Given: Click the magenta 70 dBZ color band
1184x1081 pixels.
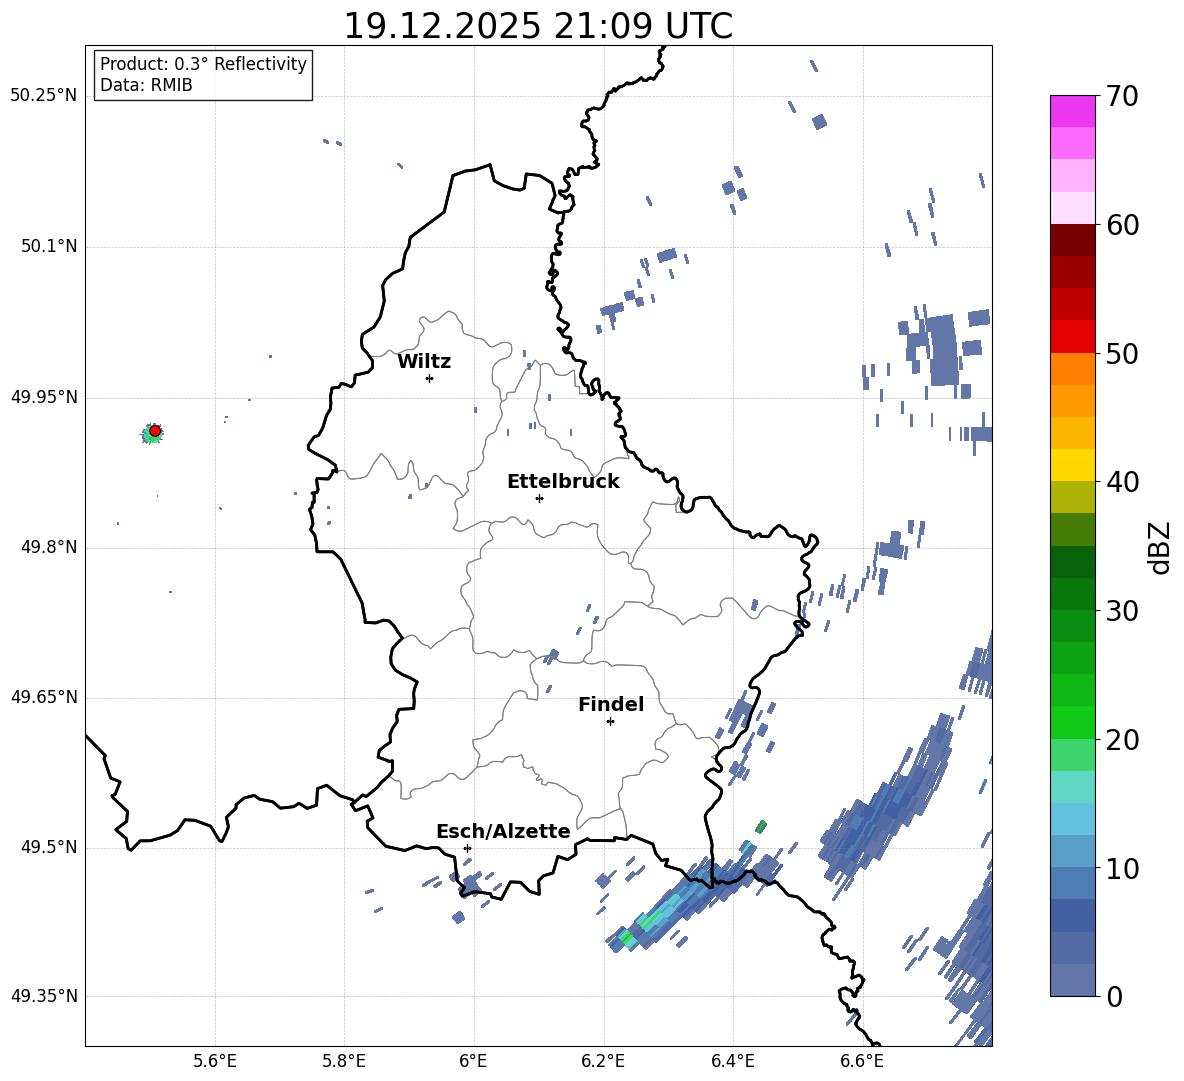Looking at the screenshot, I should coord(1072,111).
